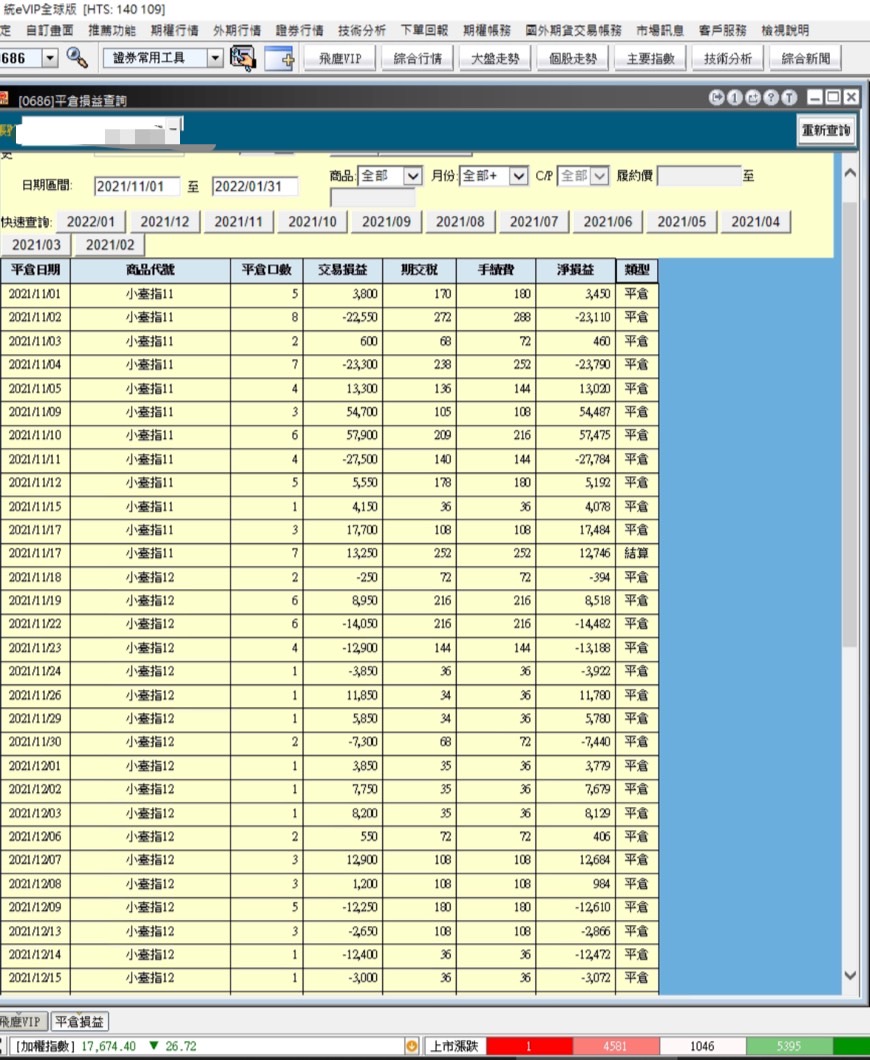Open the magnifier search icon beside 0686
870x1060 pixels.
75,59
